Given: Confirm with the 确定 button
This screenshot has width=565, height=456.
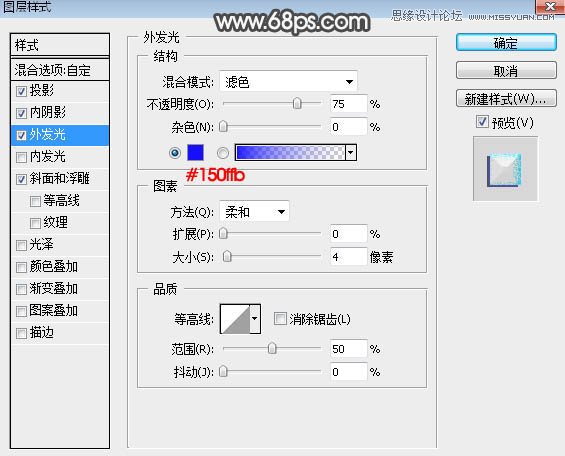Looking at the screenshot, I should [506, 43].
